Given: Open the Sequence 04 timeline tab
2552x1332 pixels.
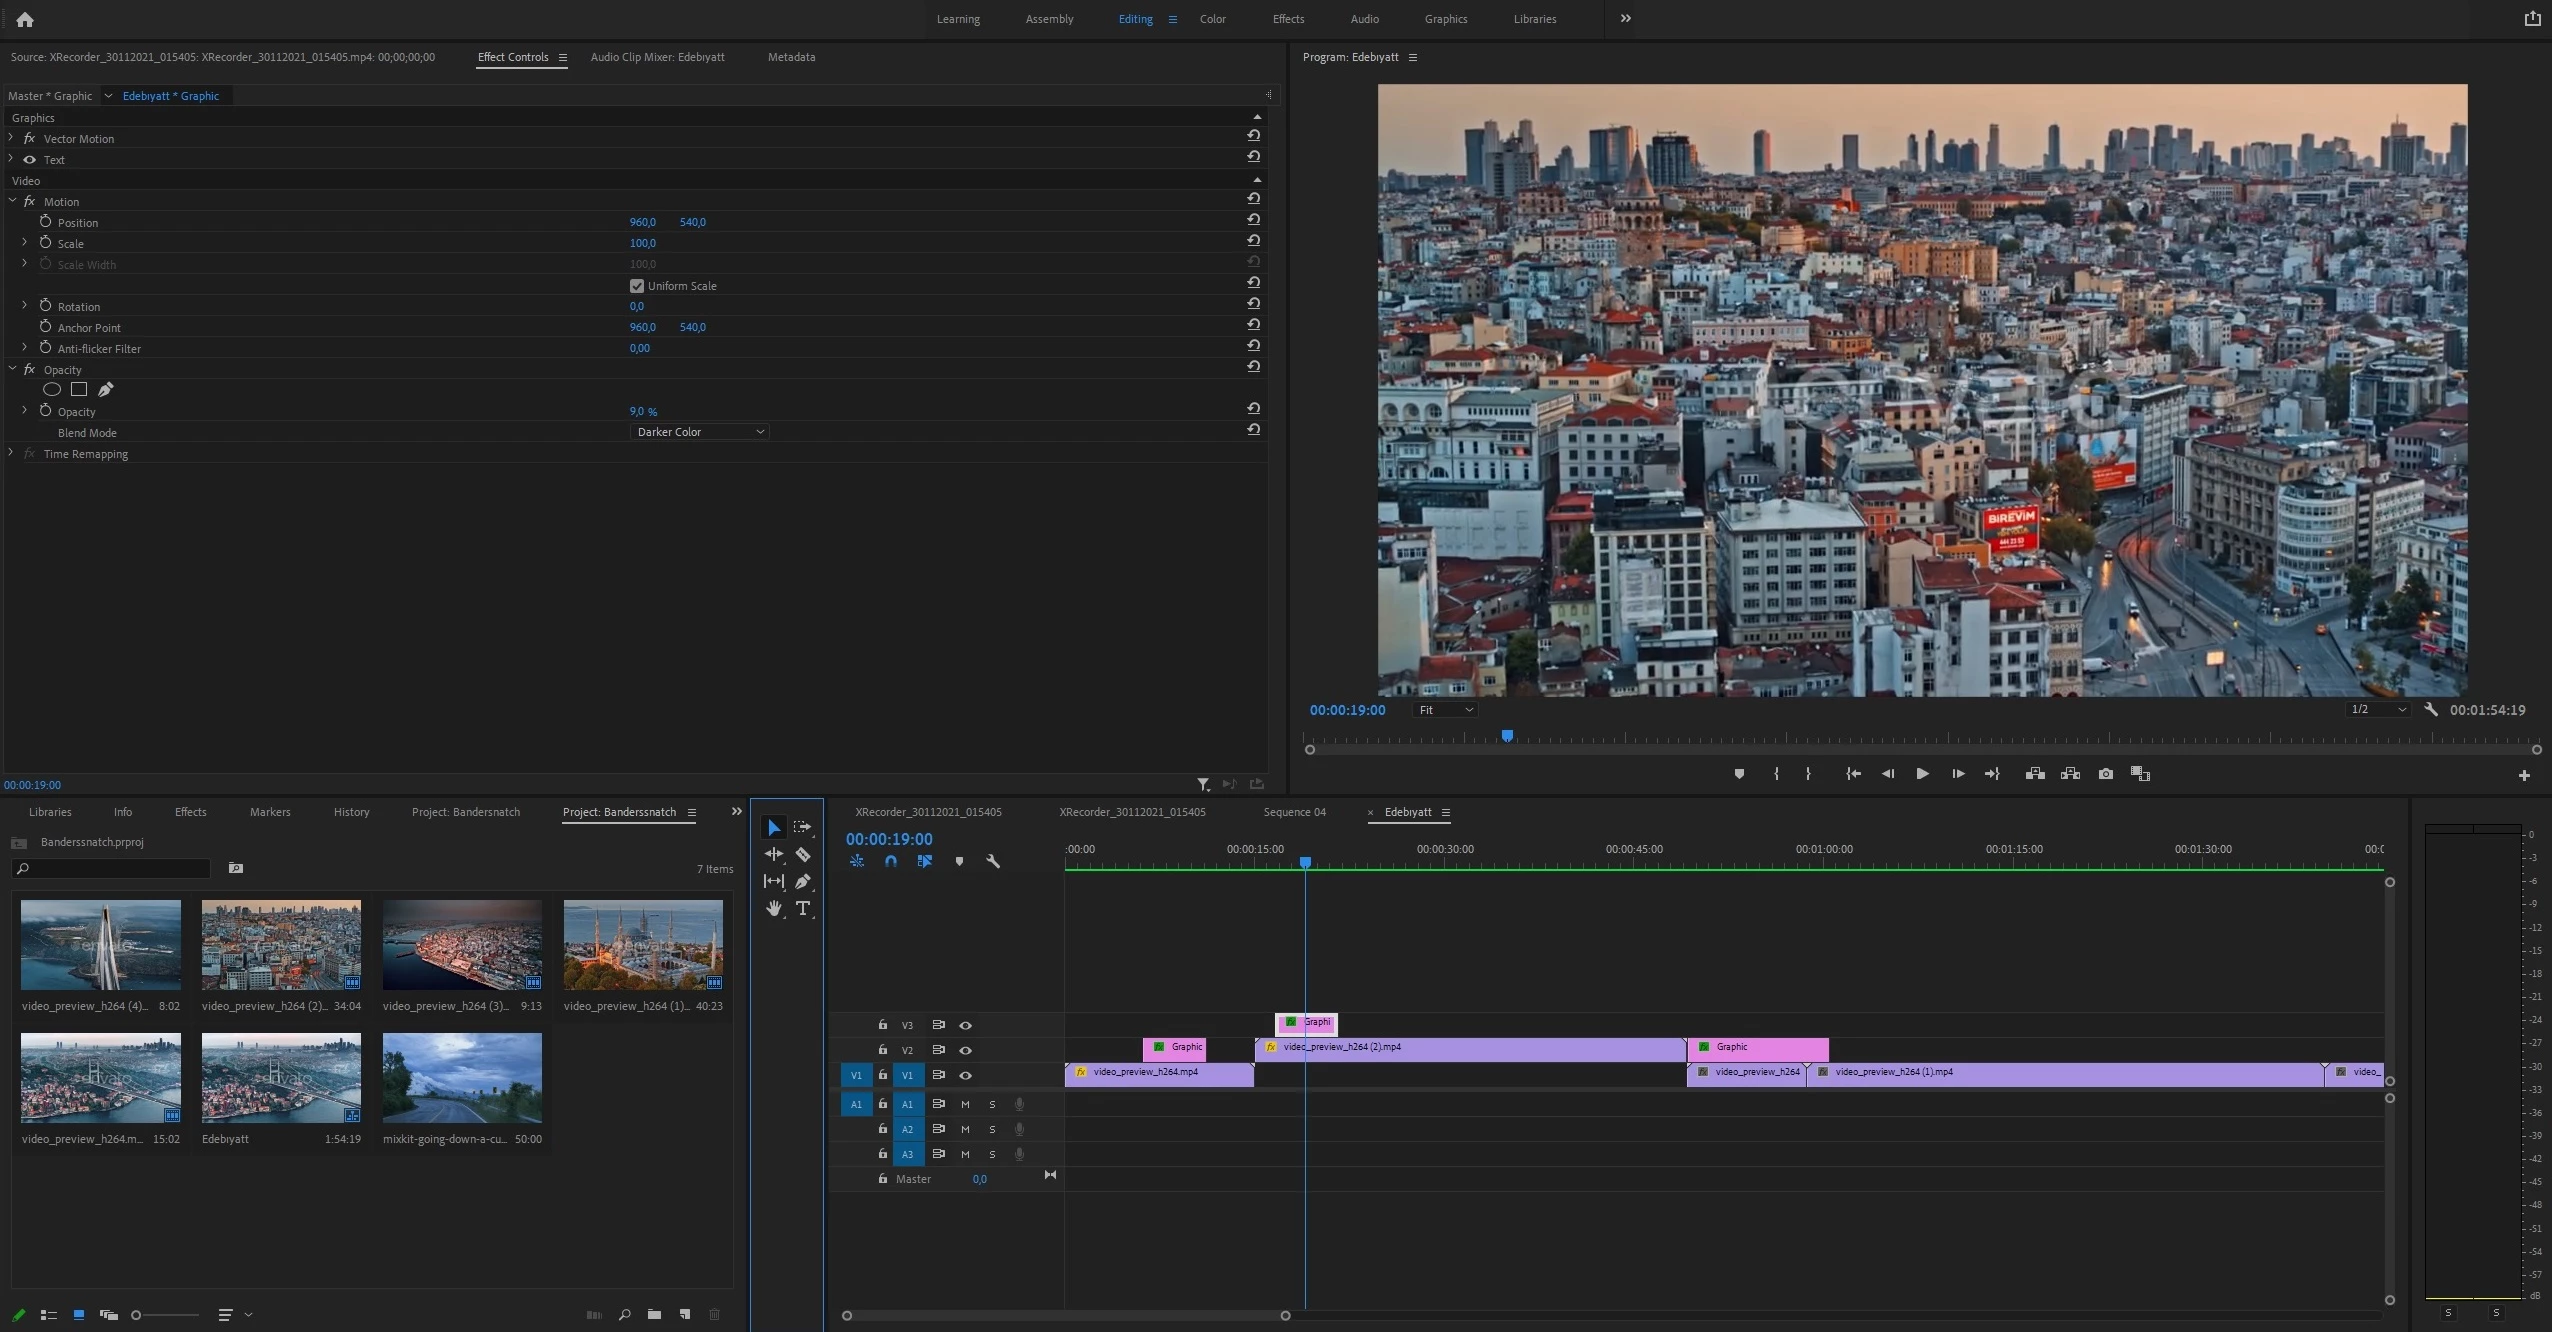Looking at the screenshot, I should tap(1294, 812).
